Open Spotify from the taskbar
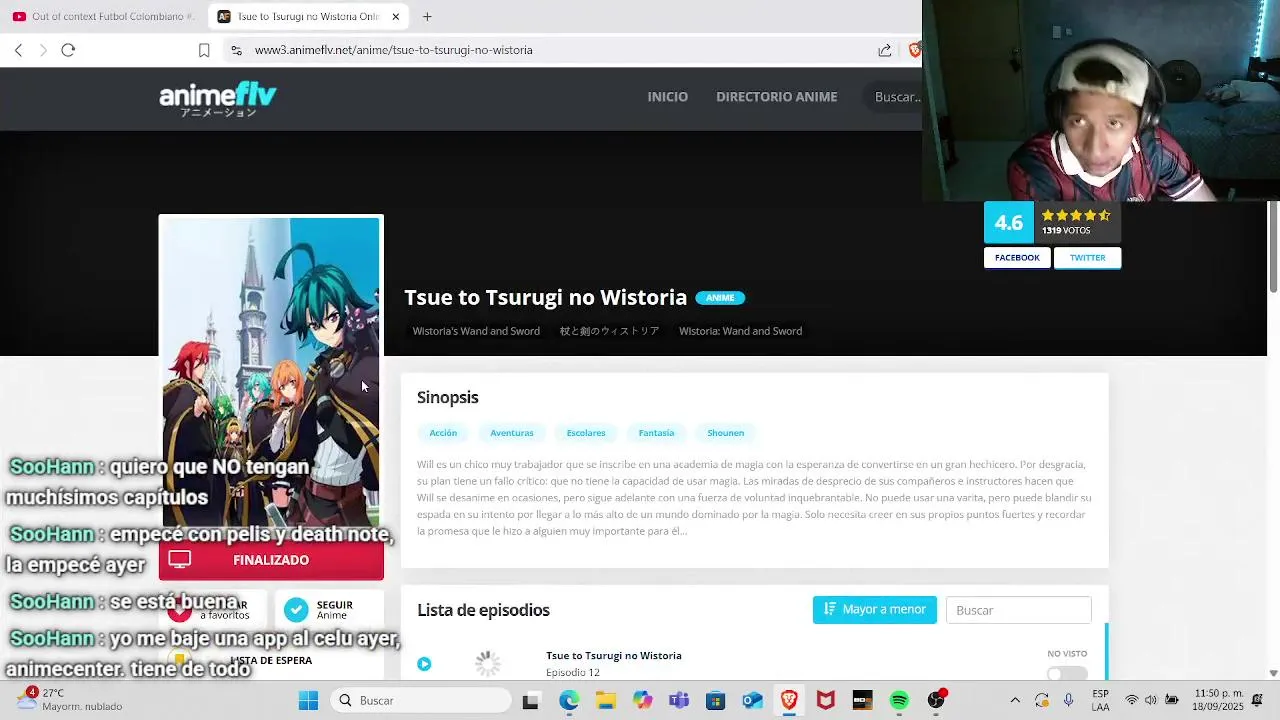Image resolution: width=1280 pixels, height=720 pixels. click(x=899, y=701)
